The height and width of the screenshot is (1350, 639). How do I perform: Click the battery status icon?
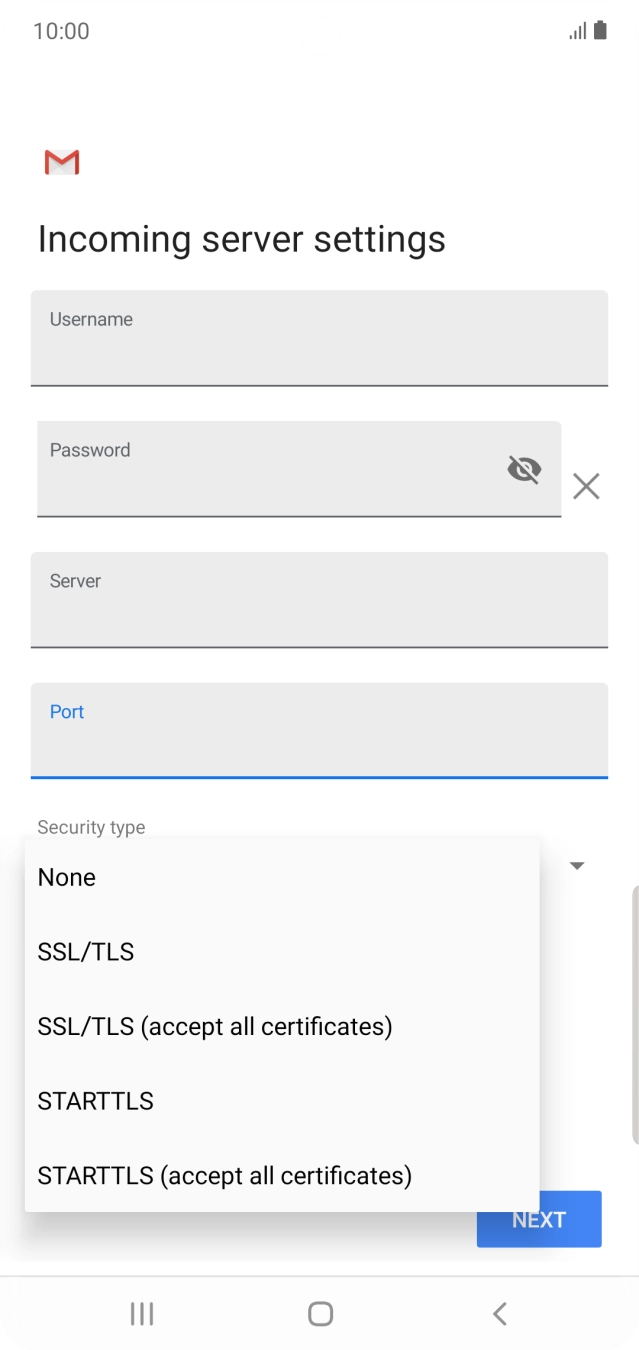point(601,31)
